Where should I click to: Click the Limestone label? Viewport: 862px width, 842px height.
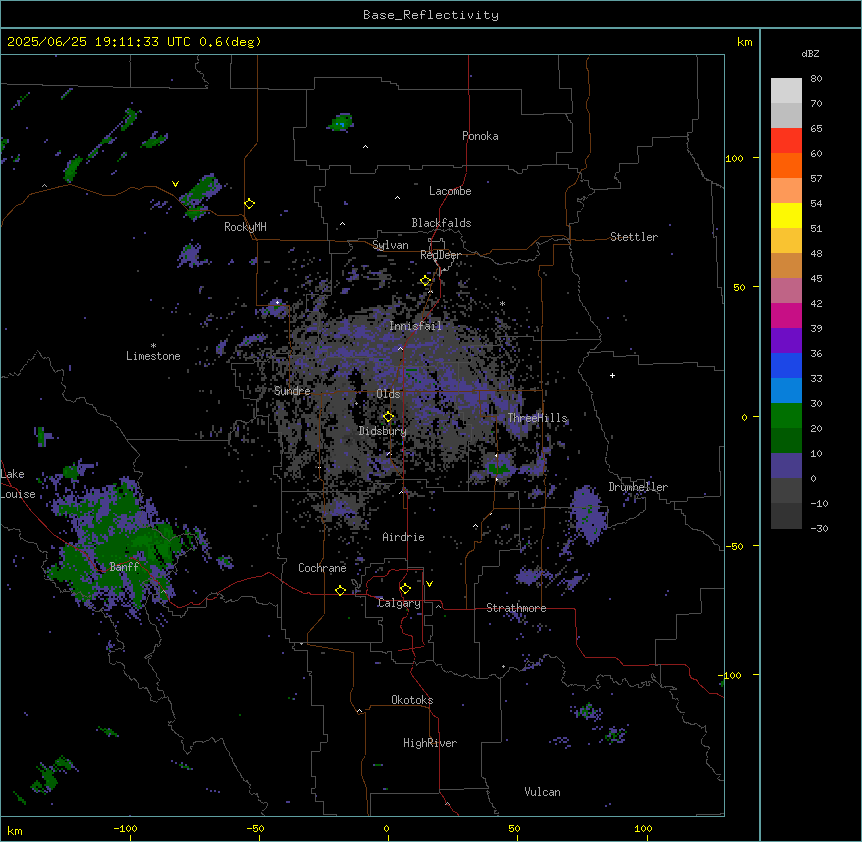tap(153, 356)
